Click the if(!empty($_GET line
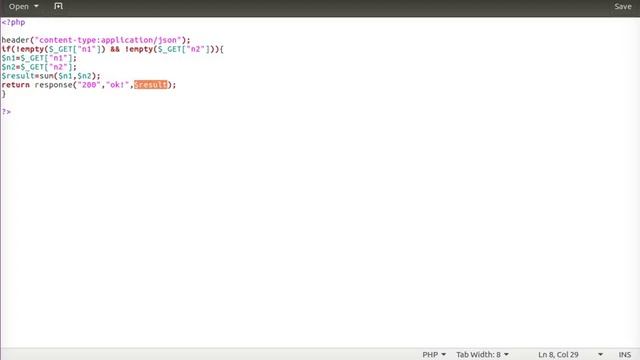640x360 pixels. pos(112,49)
